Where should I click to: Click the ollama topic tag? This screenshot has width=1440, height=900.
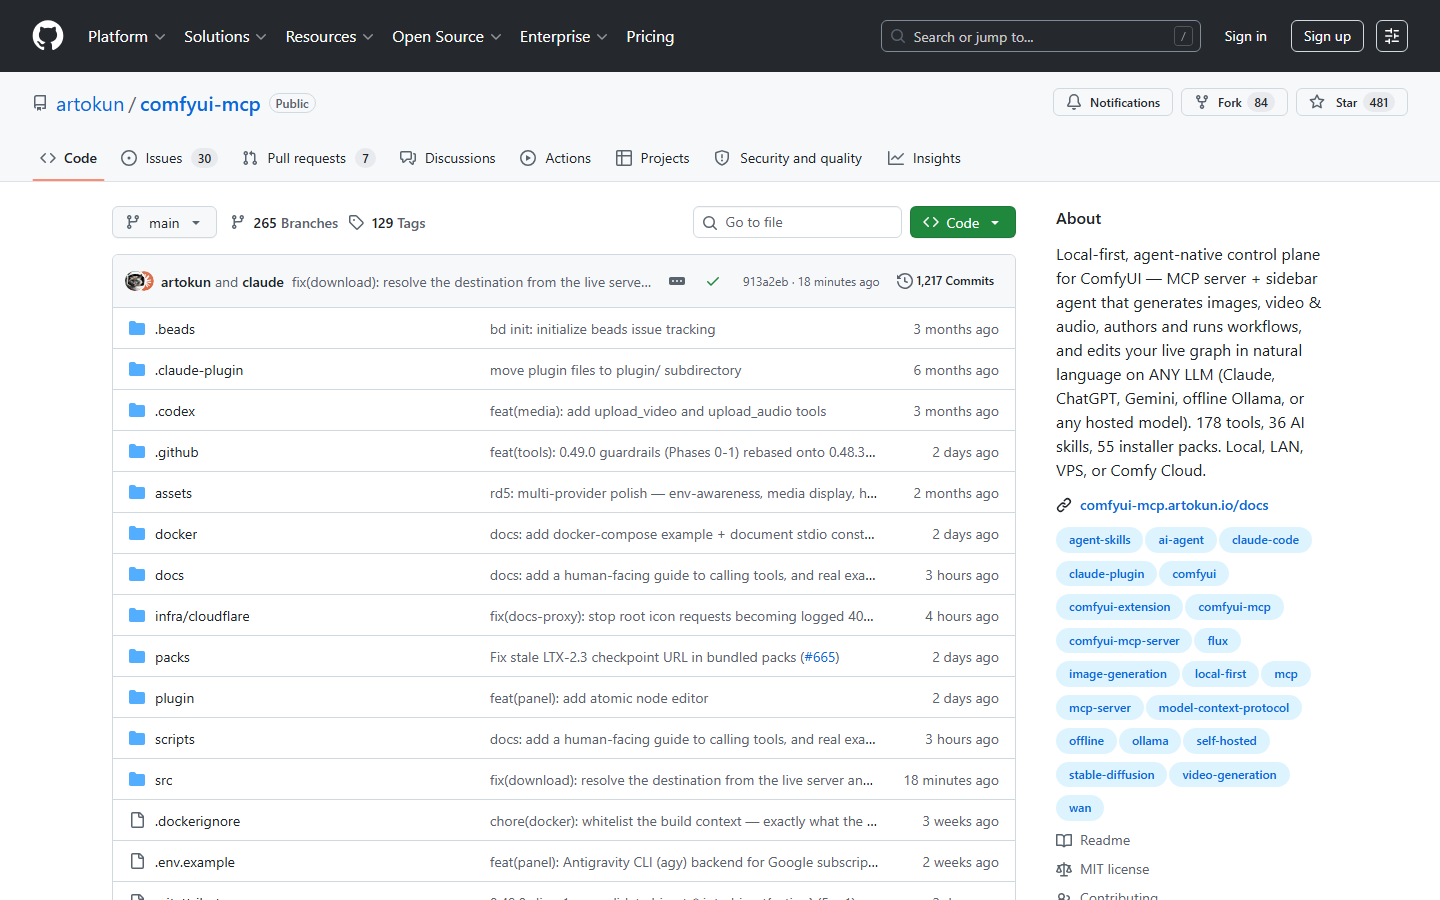[1150, 741]
